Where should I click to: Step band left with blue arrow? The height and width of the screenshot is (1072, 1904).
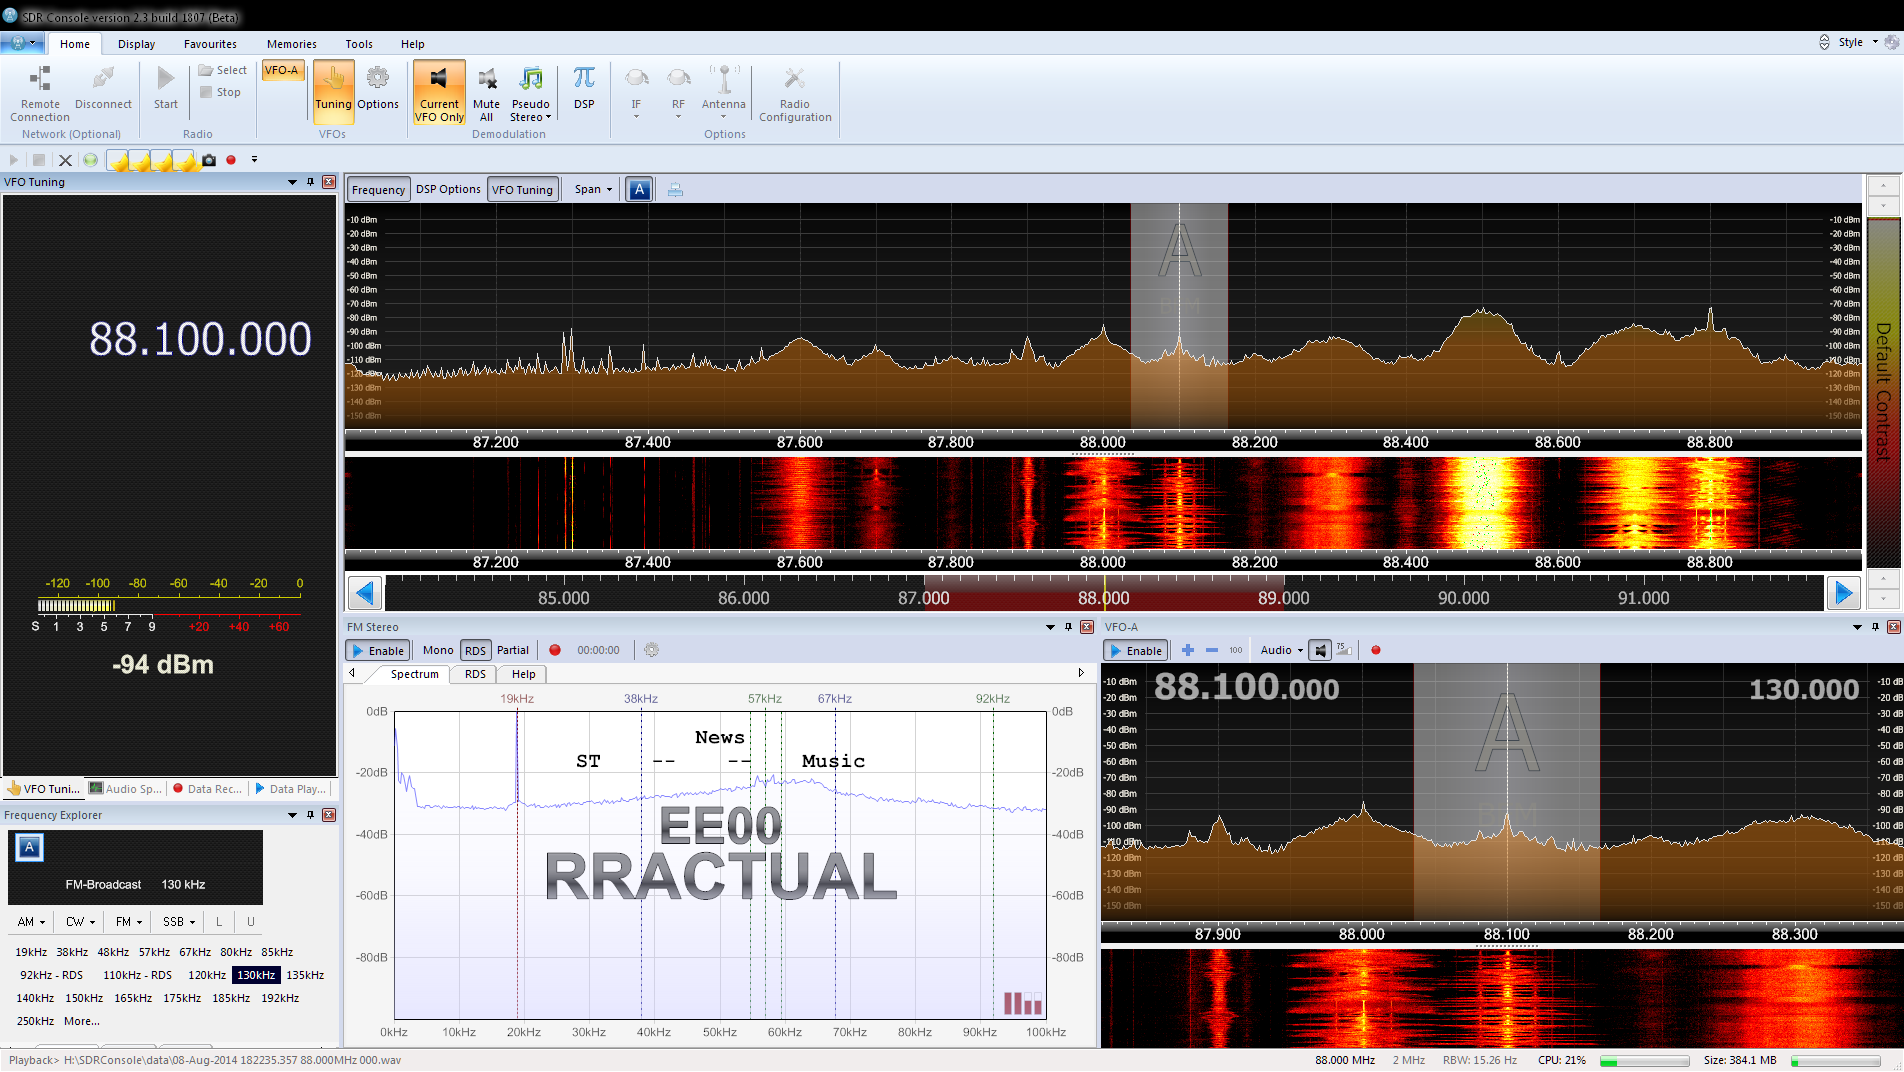tap(364, 593)
